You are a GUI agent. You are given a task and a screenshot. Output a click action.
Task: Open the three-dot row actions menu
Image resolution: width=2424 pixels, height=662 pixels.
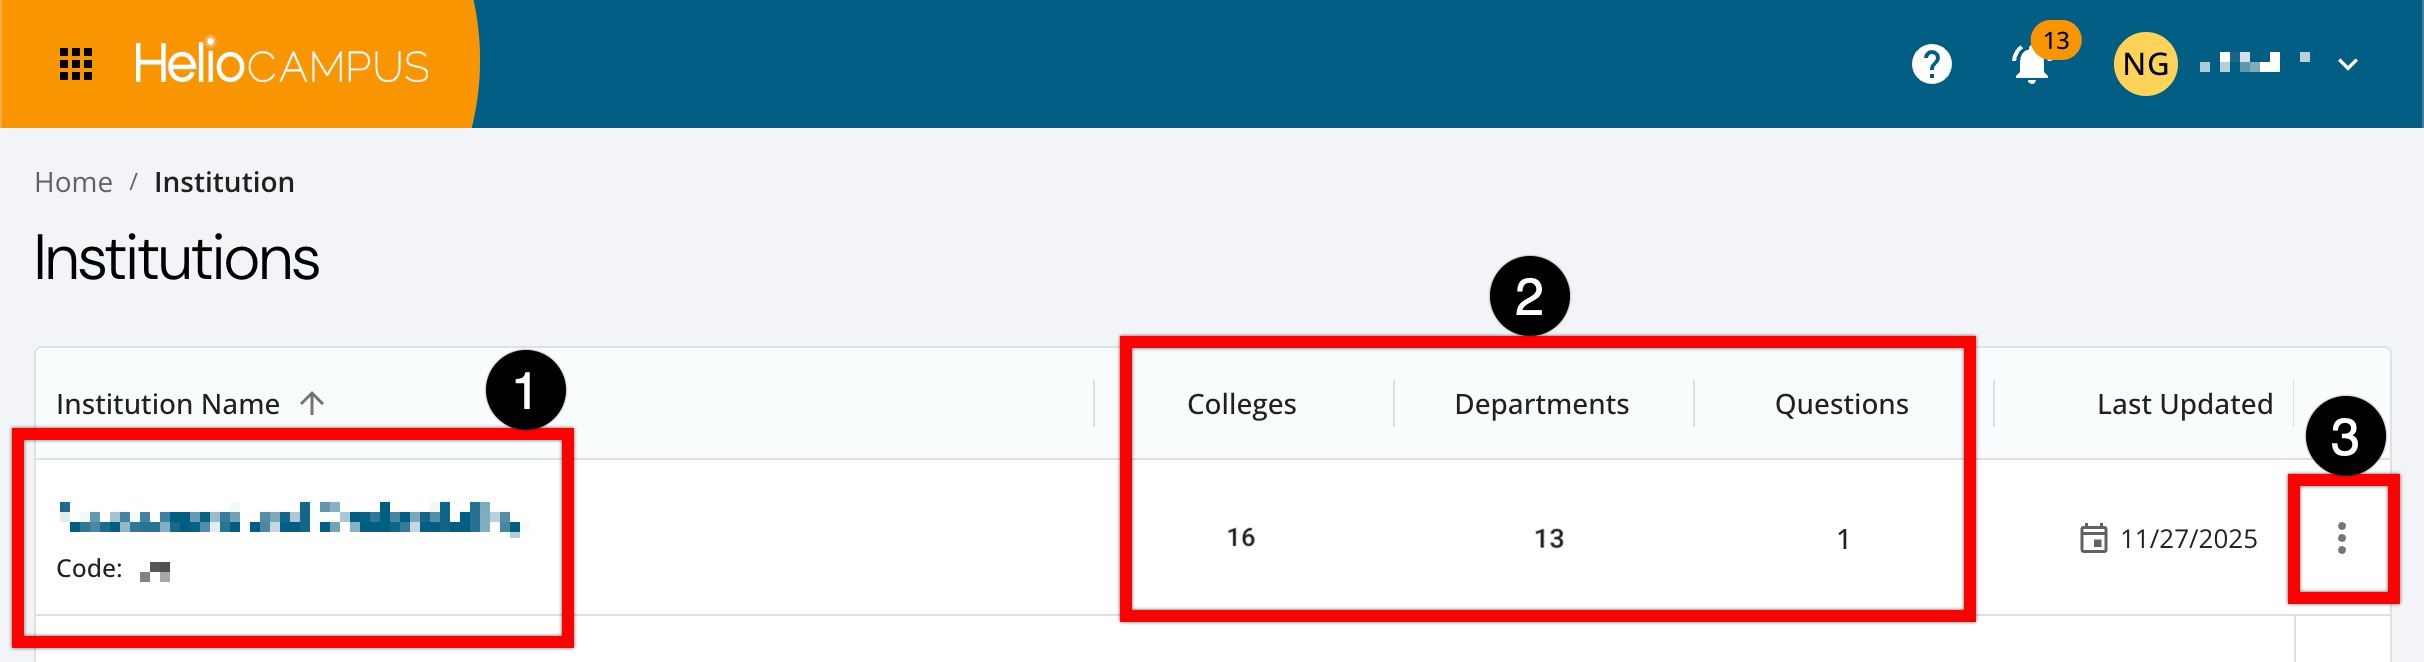pos(2341,538)
